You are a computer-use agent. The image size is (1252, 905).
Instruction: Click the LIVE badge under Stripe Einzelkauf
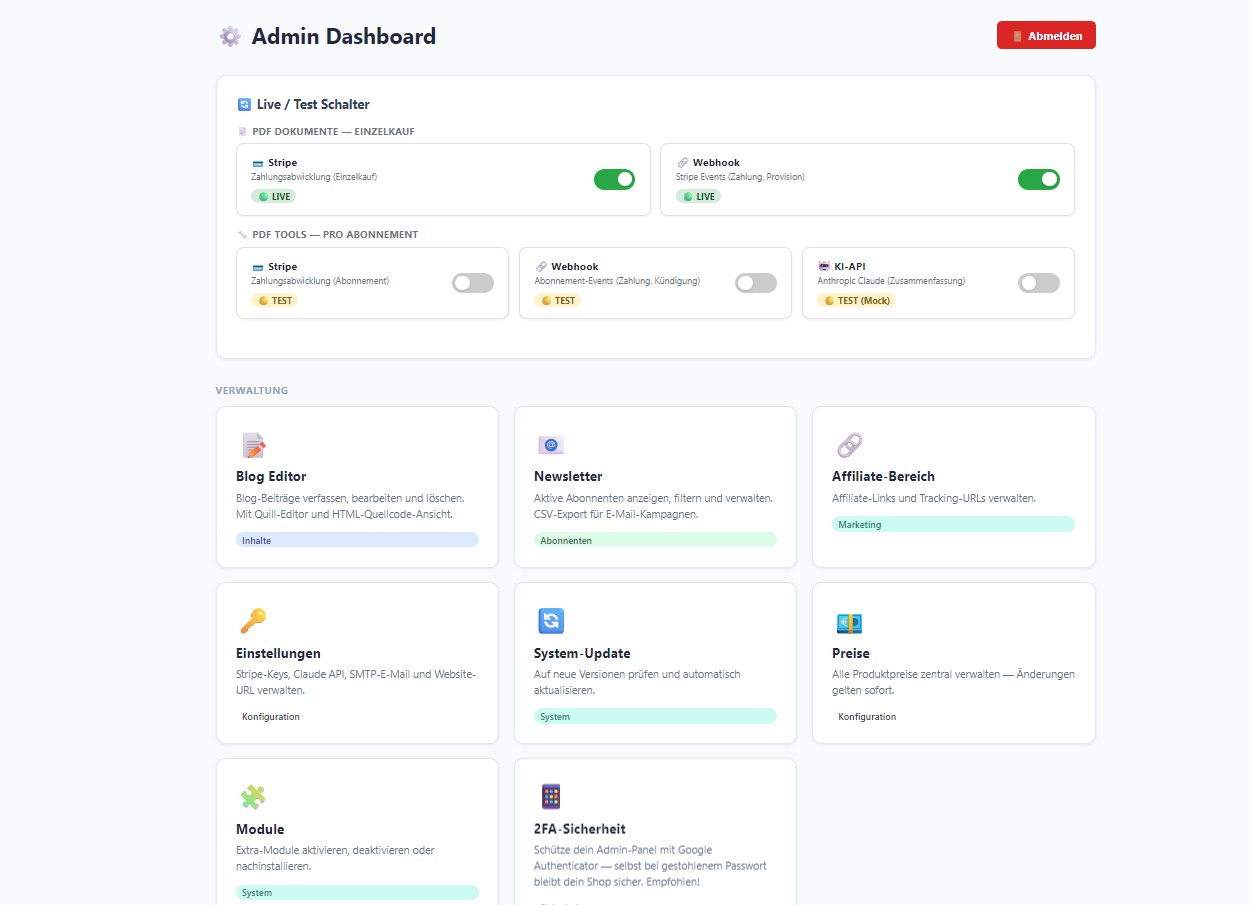[x=274, y=196]
